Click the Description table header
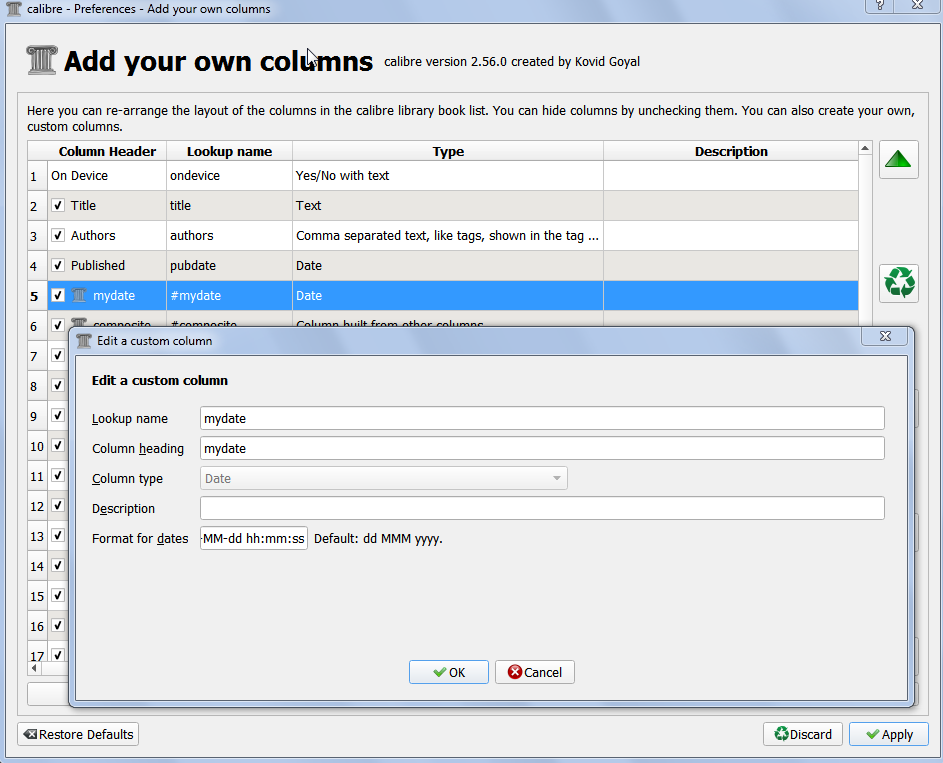The width and height of the screenshot is (943, 763). tap(731, 151)
